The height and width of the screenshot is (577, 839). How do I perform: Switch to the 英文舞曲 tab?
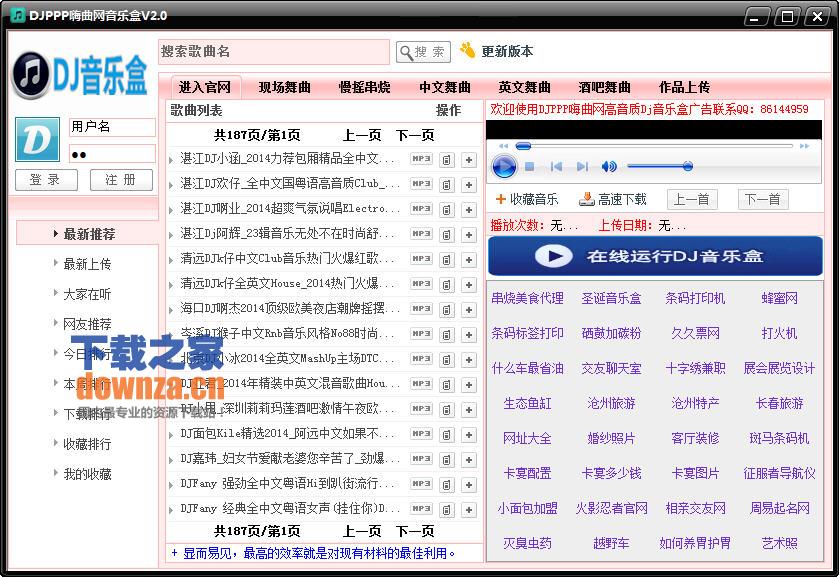coord(524,87)
